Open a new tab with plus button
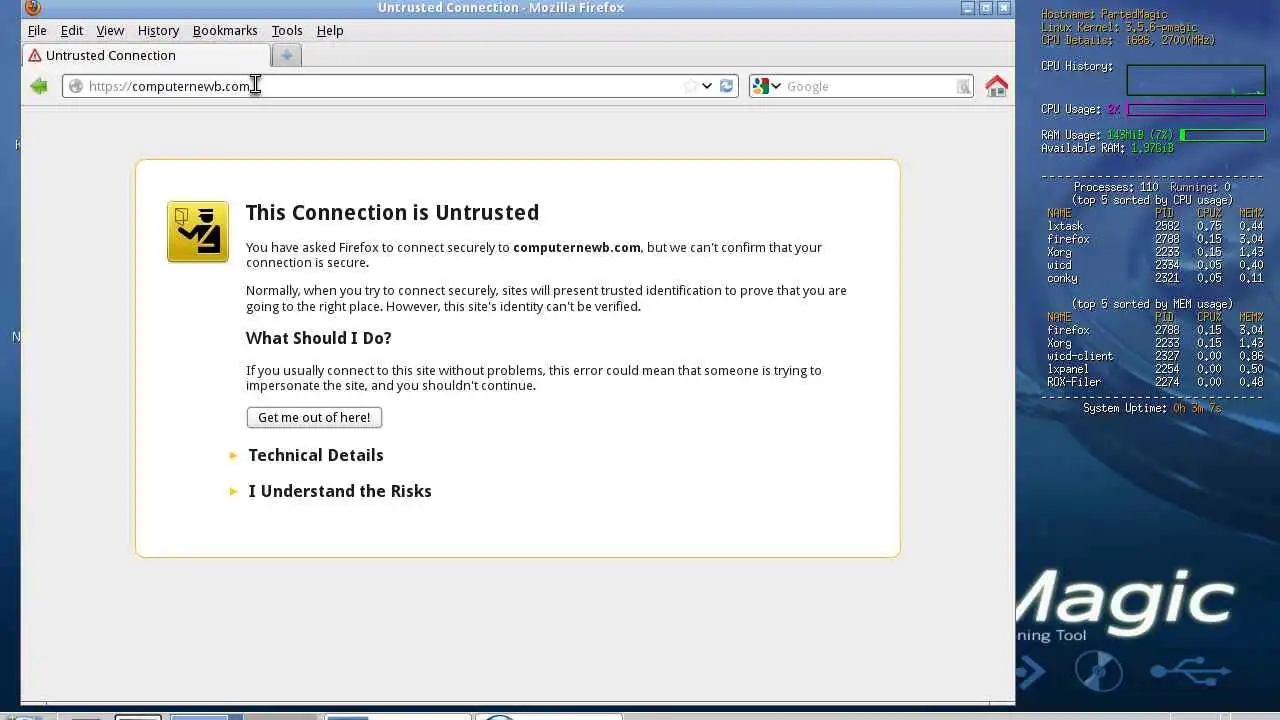 click(x=286, y=55)
